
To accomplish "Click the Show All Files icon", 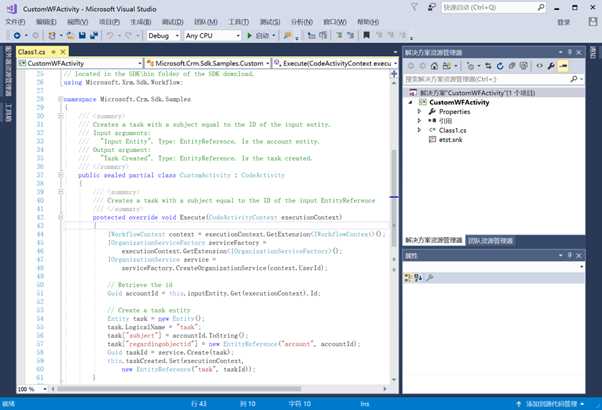I will [x=524, y=66].
